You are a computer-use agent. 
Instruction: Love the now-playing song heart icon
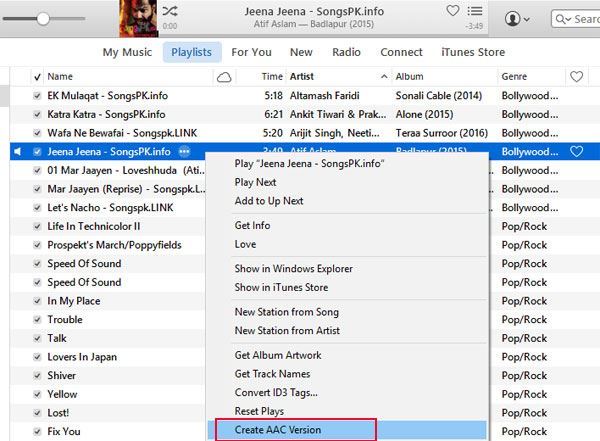coord(453,10)
